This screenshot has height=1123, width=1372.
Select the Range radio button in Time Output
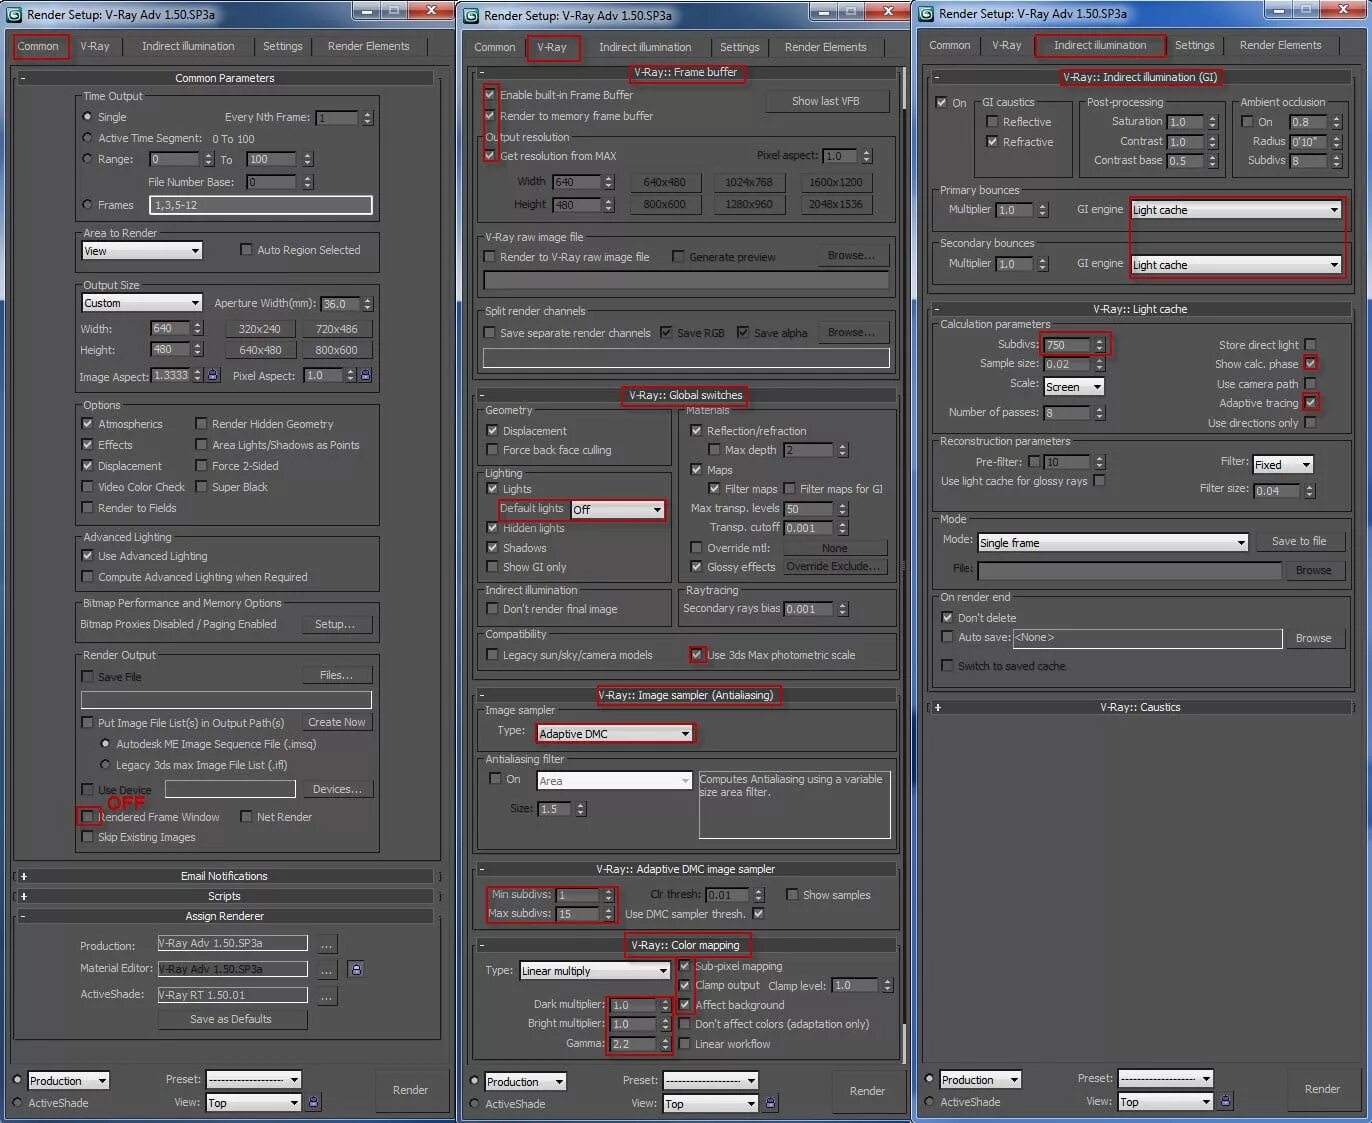point(87,158)
